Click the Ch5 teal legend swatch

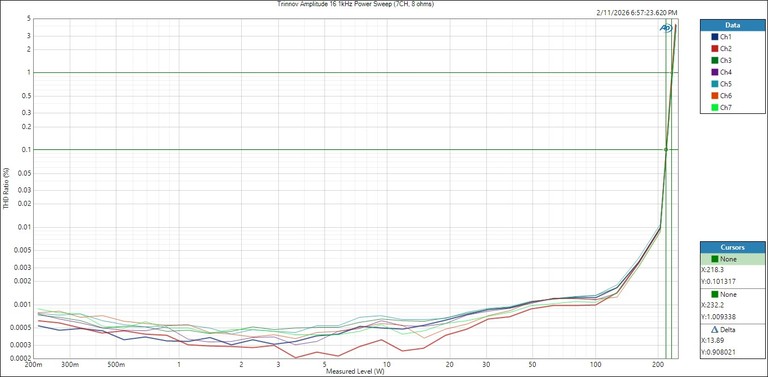715,84
